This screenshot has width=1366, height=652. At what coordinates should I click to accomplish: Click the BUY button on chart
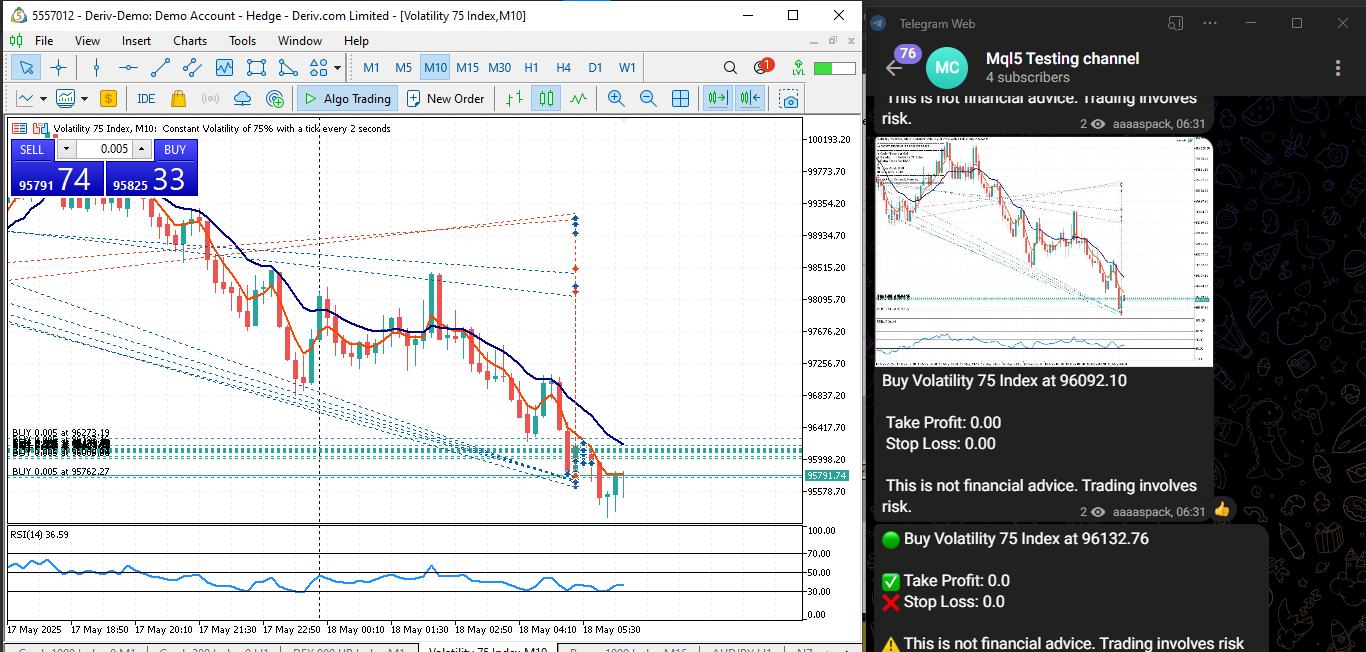[175, 149]
